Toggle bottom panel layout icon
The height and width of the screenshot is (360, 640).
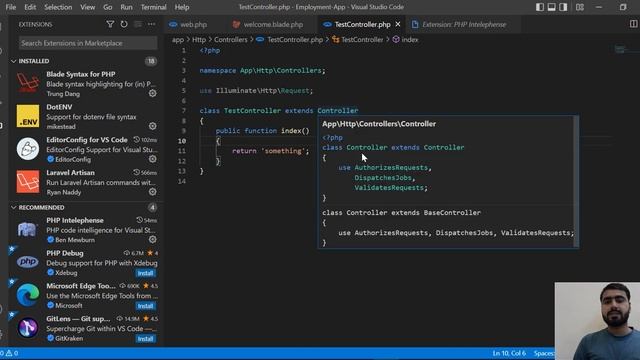(x=551, y=7)
